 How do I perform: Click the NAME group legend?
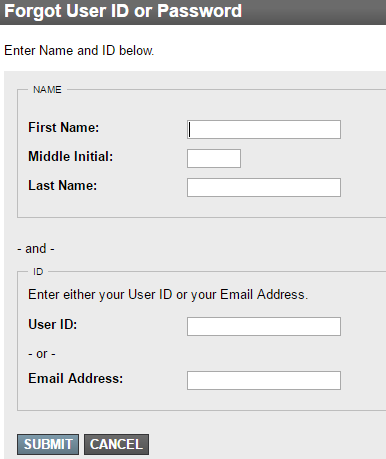tap(47, 90)
